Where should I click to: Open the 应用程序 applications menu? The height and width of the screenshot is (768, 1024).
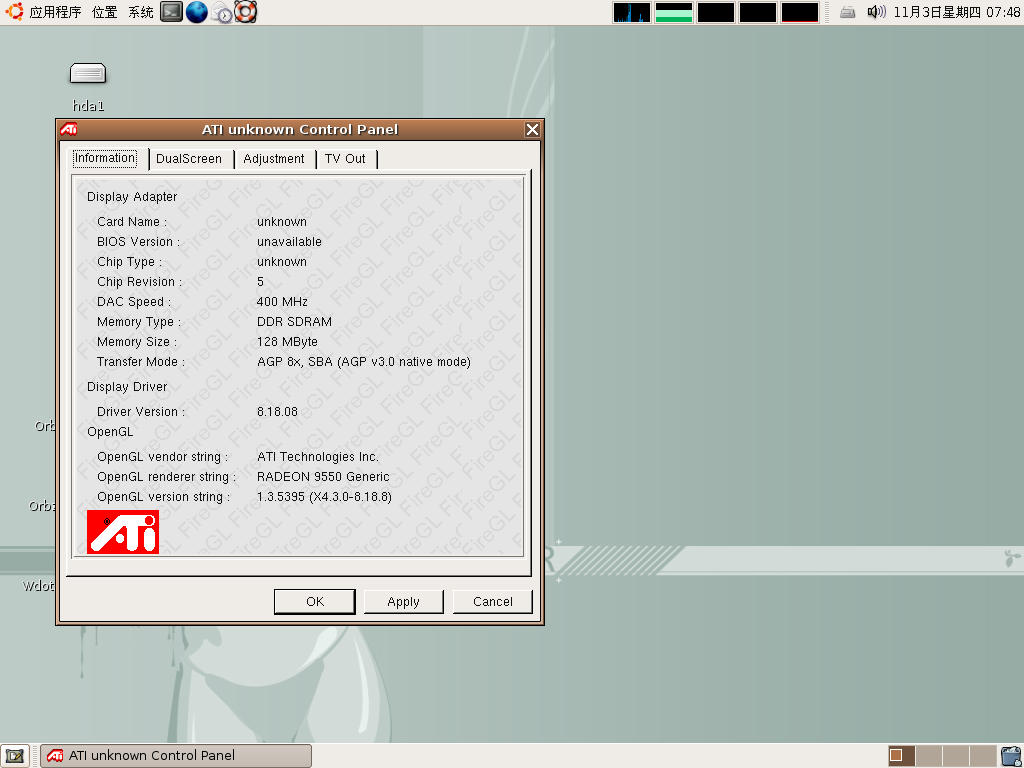(56, 12)
